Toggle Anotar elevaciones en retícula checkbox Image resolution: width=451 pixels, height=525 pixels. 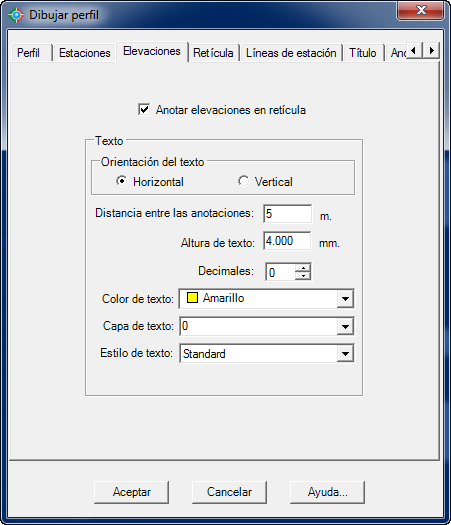tap(144, 109)
